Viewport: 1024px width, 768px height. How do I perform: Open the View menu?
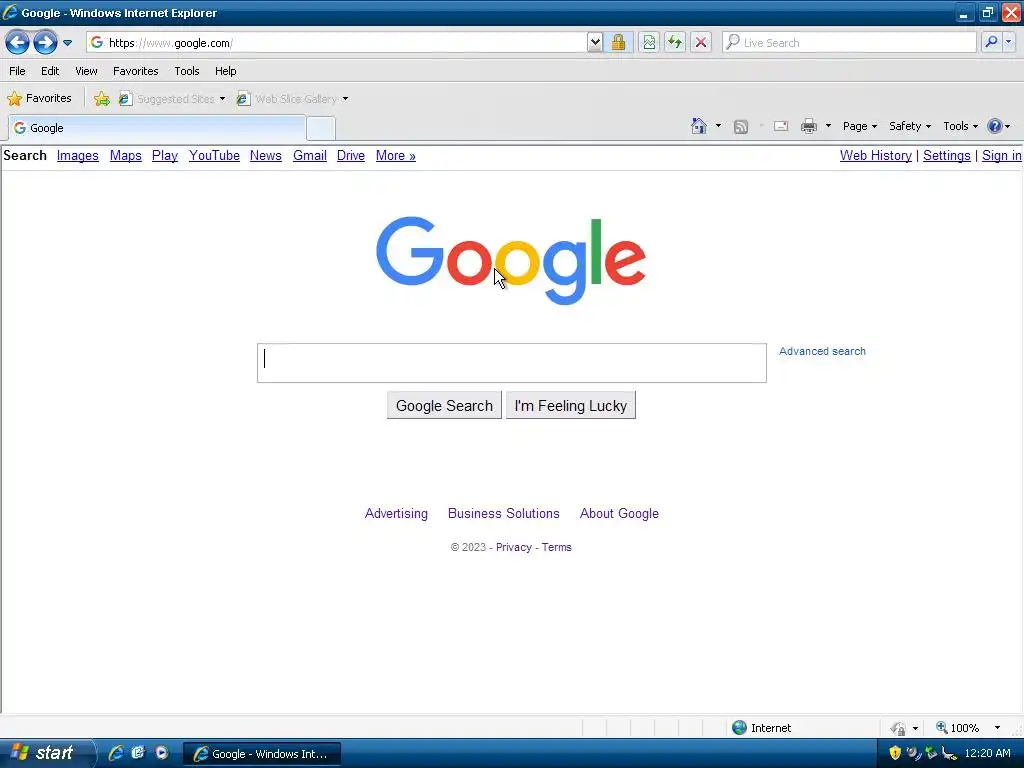(86, 71)
